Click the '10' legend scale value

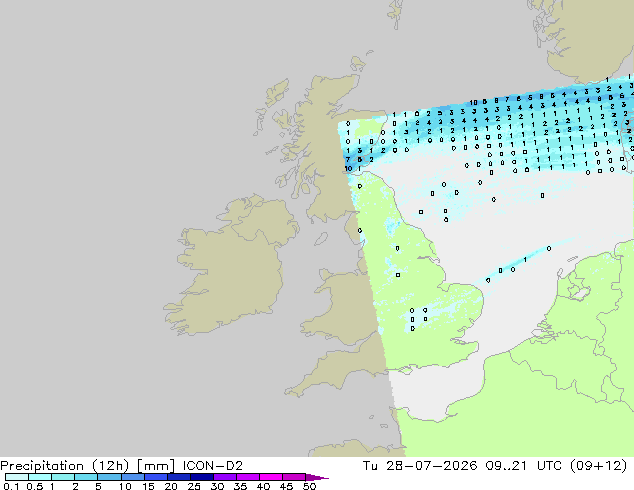point(125,486)
